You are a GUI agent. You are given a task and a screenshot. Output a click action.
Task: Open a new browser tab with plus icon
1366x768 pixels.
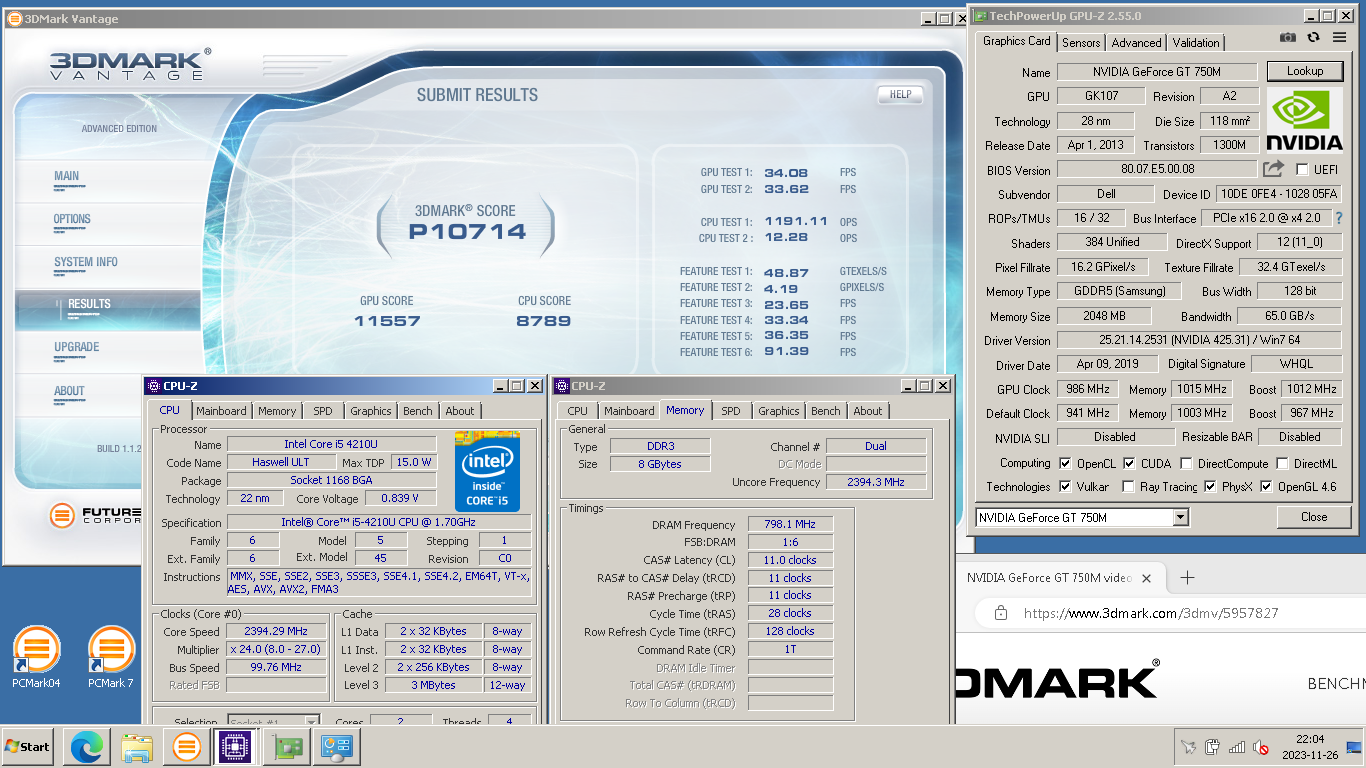point(1187,577)
